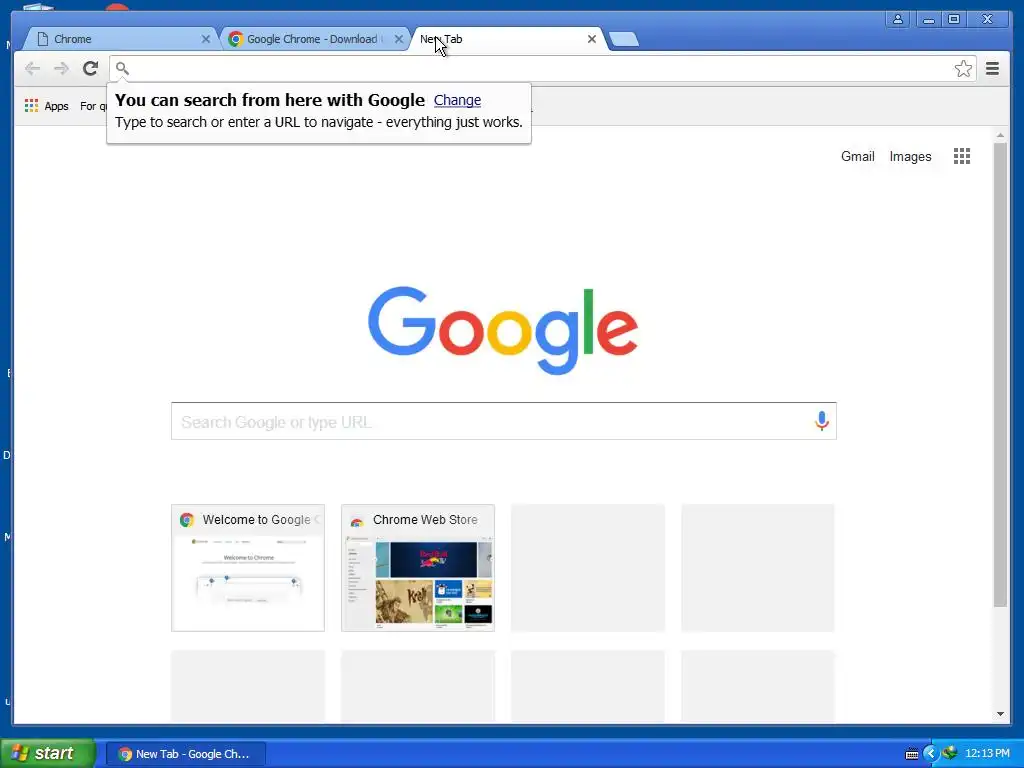Open Gmail link
The width and height of the screenshot is (1024, 768).
pyautogui.click(x=857, y=156)
